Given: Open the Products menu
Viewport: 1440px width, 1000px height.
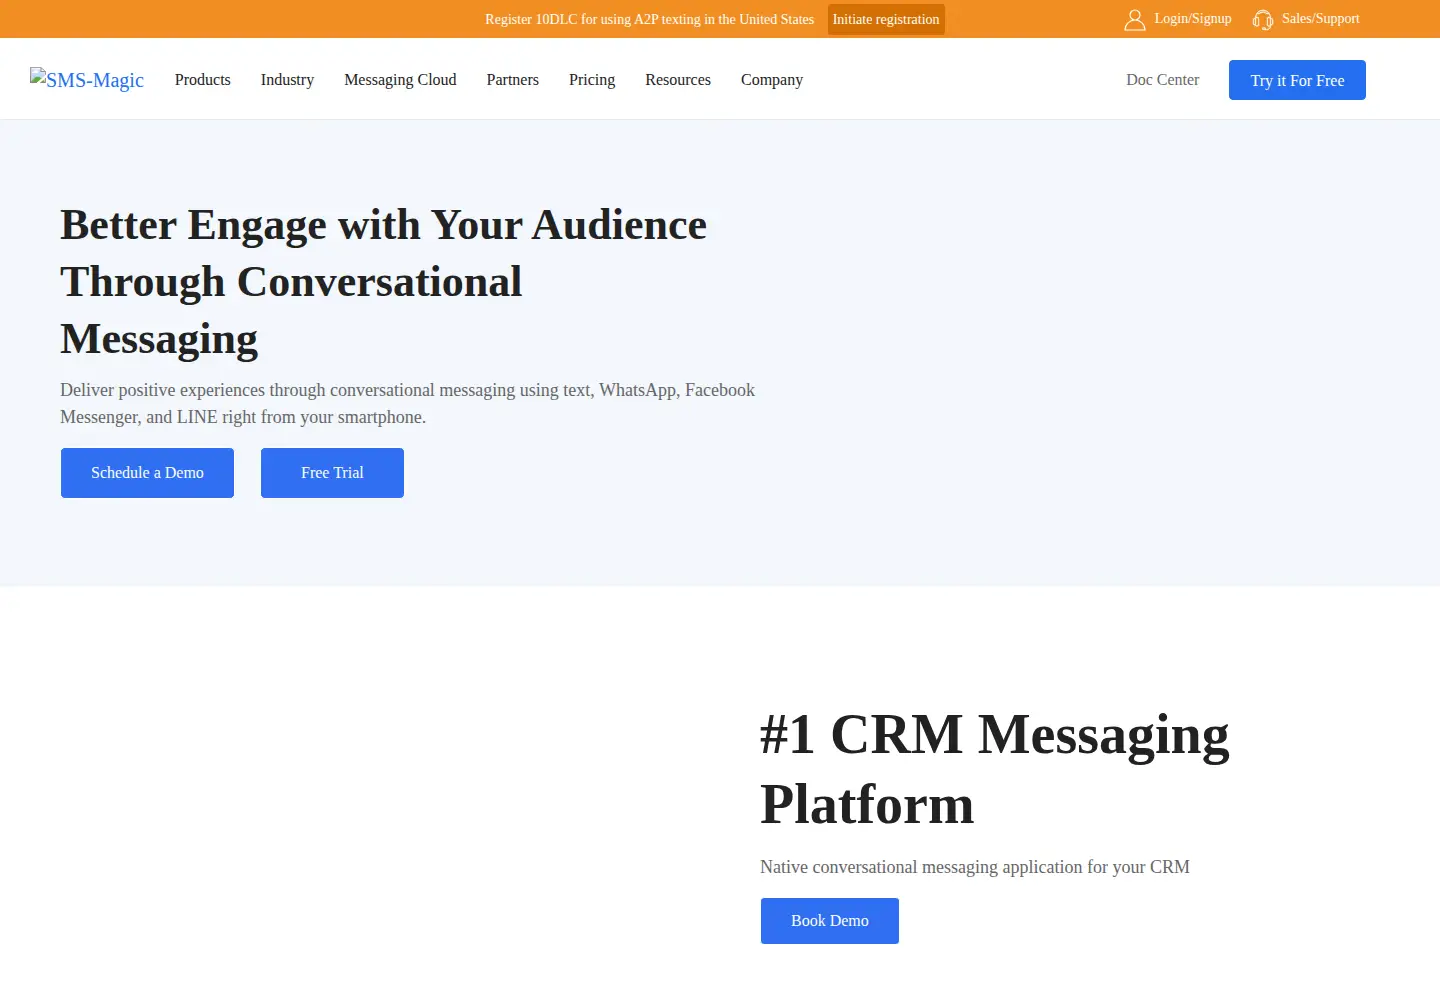Looking at the screenshot, I should coord(203,80).
